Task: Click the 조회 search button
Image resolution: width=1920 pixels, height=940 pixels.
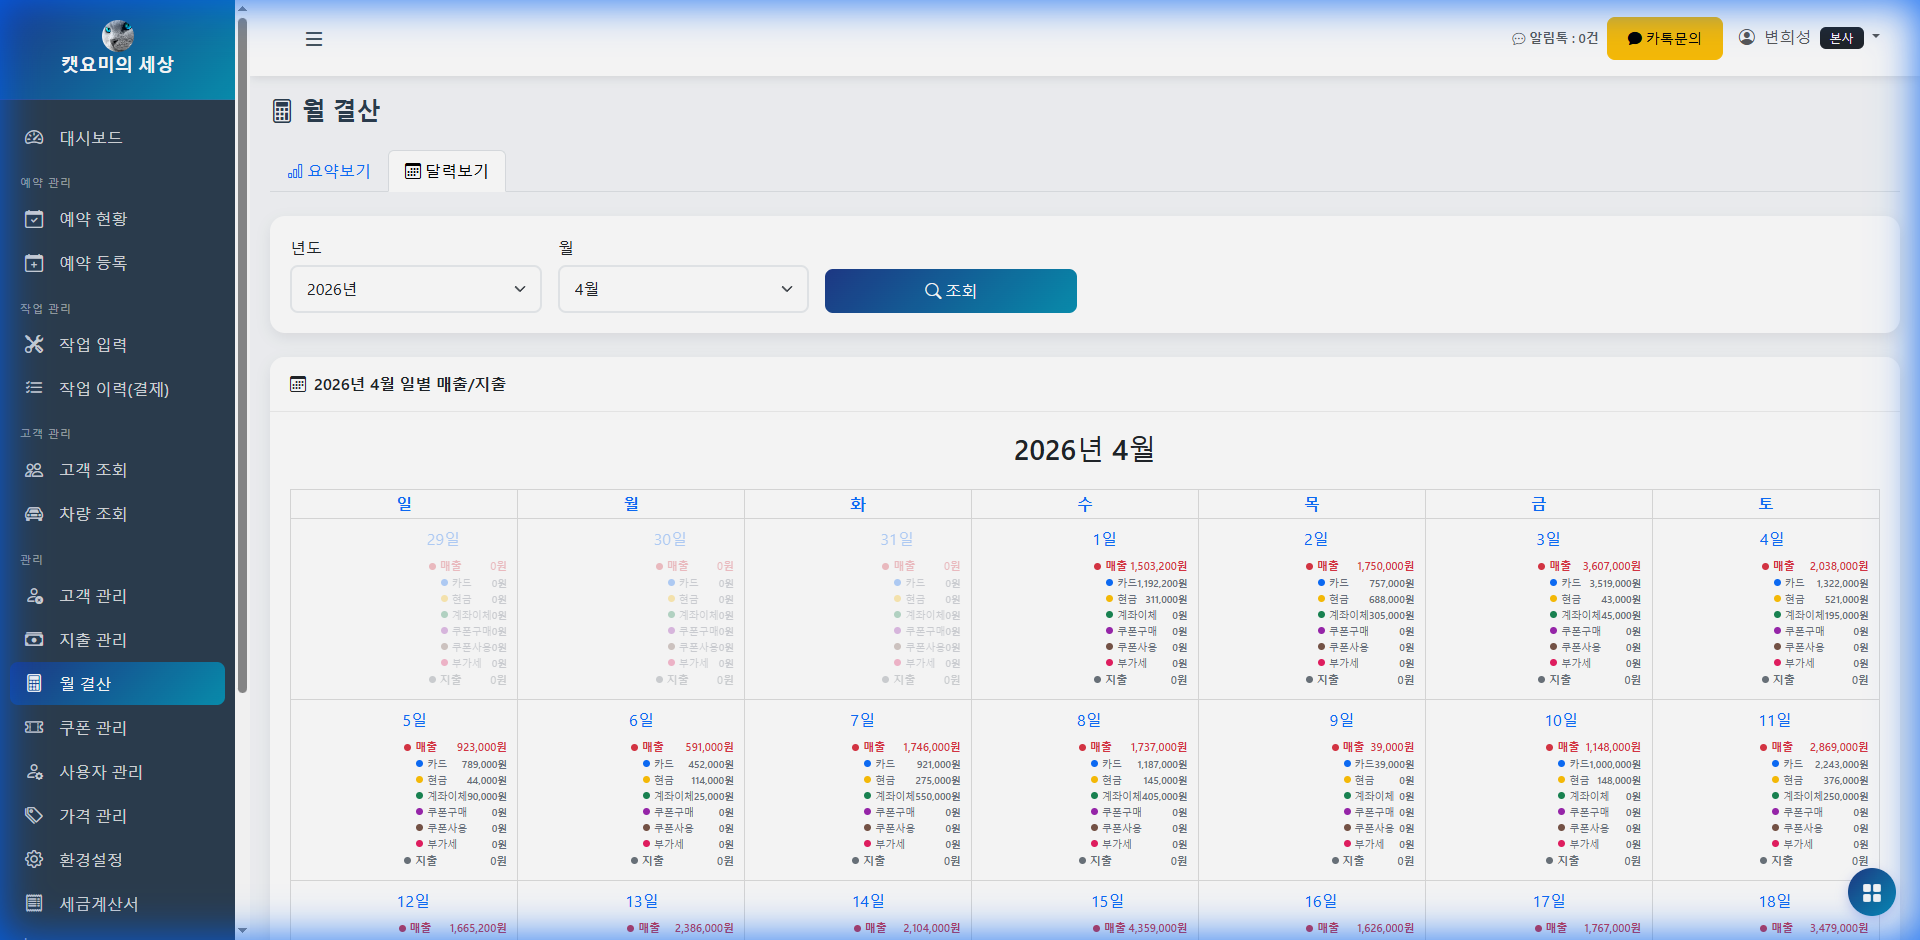Action: click(951, 291)
